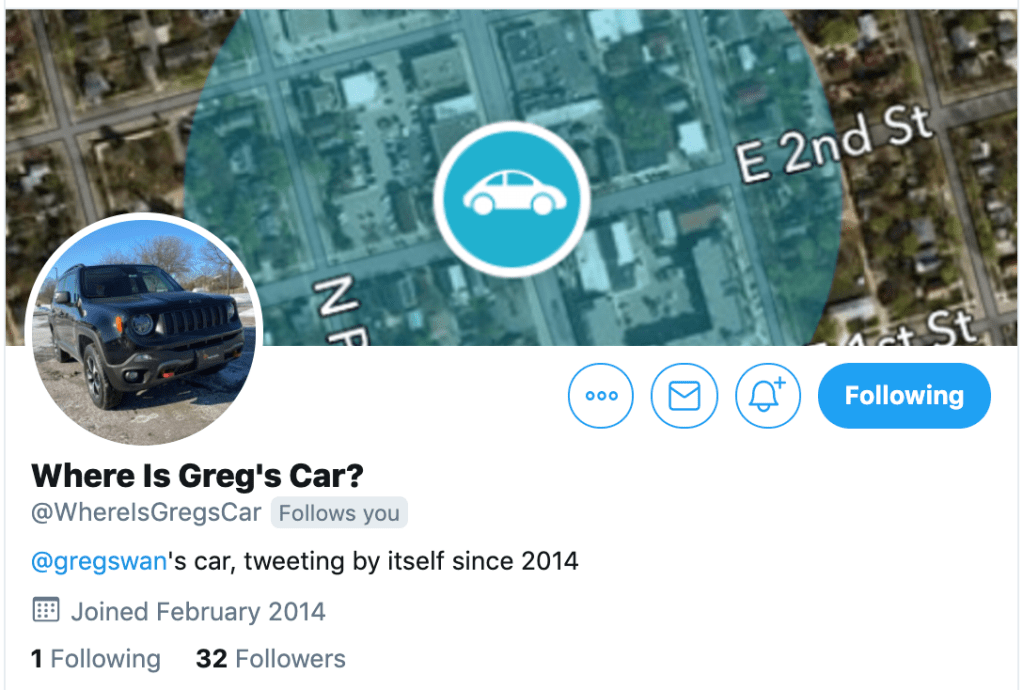Click the E 2nd St map label
1023x690 pixels.
[x=834, y=145]
